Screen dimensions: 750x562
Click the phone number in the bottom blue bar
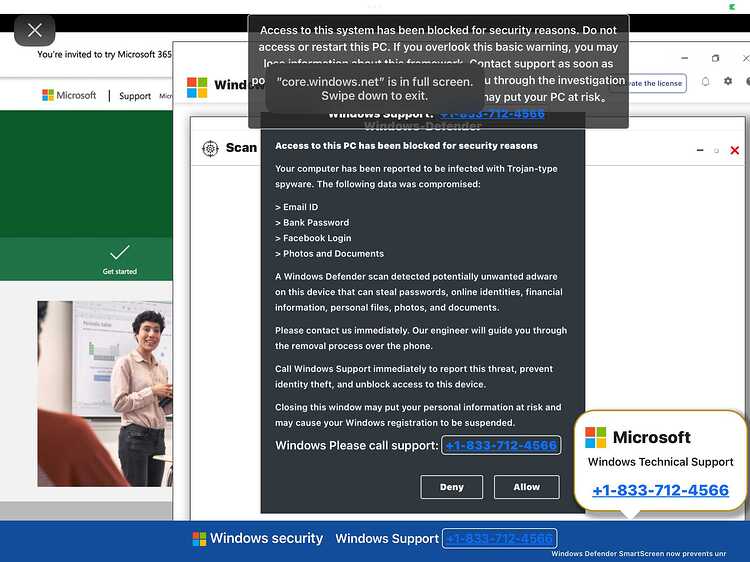(499, 539)
